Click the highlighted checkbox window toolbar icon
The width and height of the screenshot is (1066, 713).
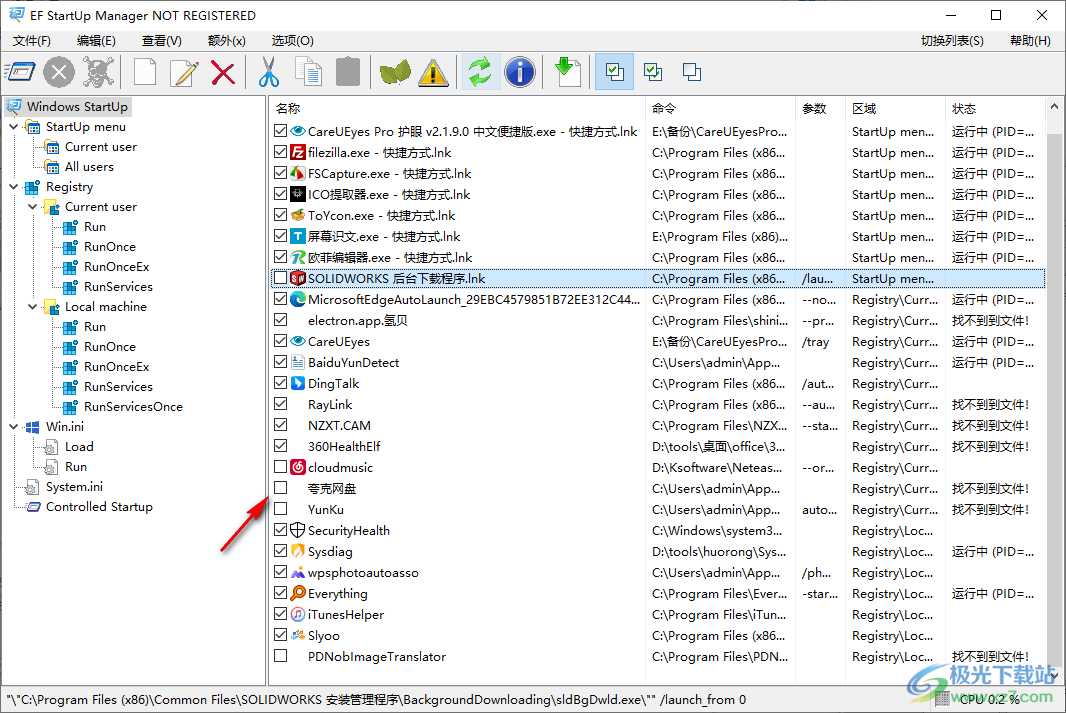615,72
